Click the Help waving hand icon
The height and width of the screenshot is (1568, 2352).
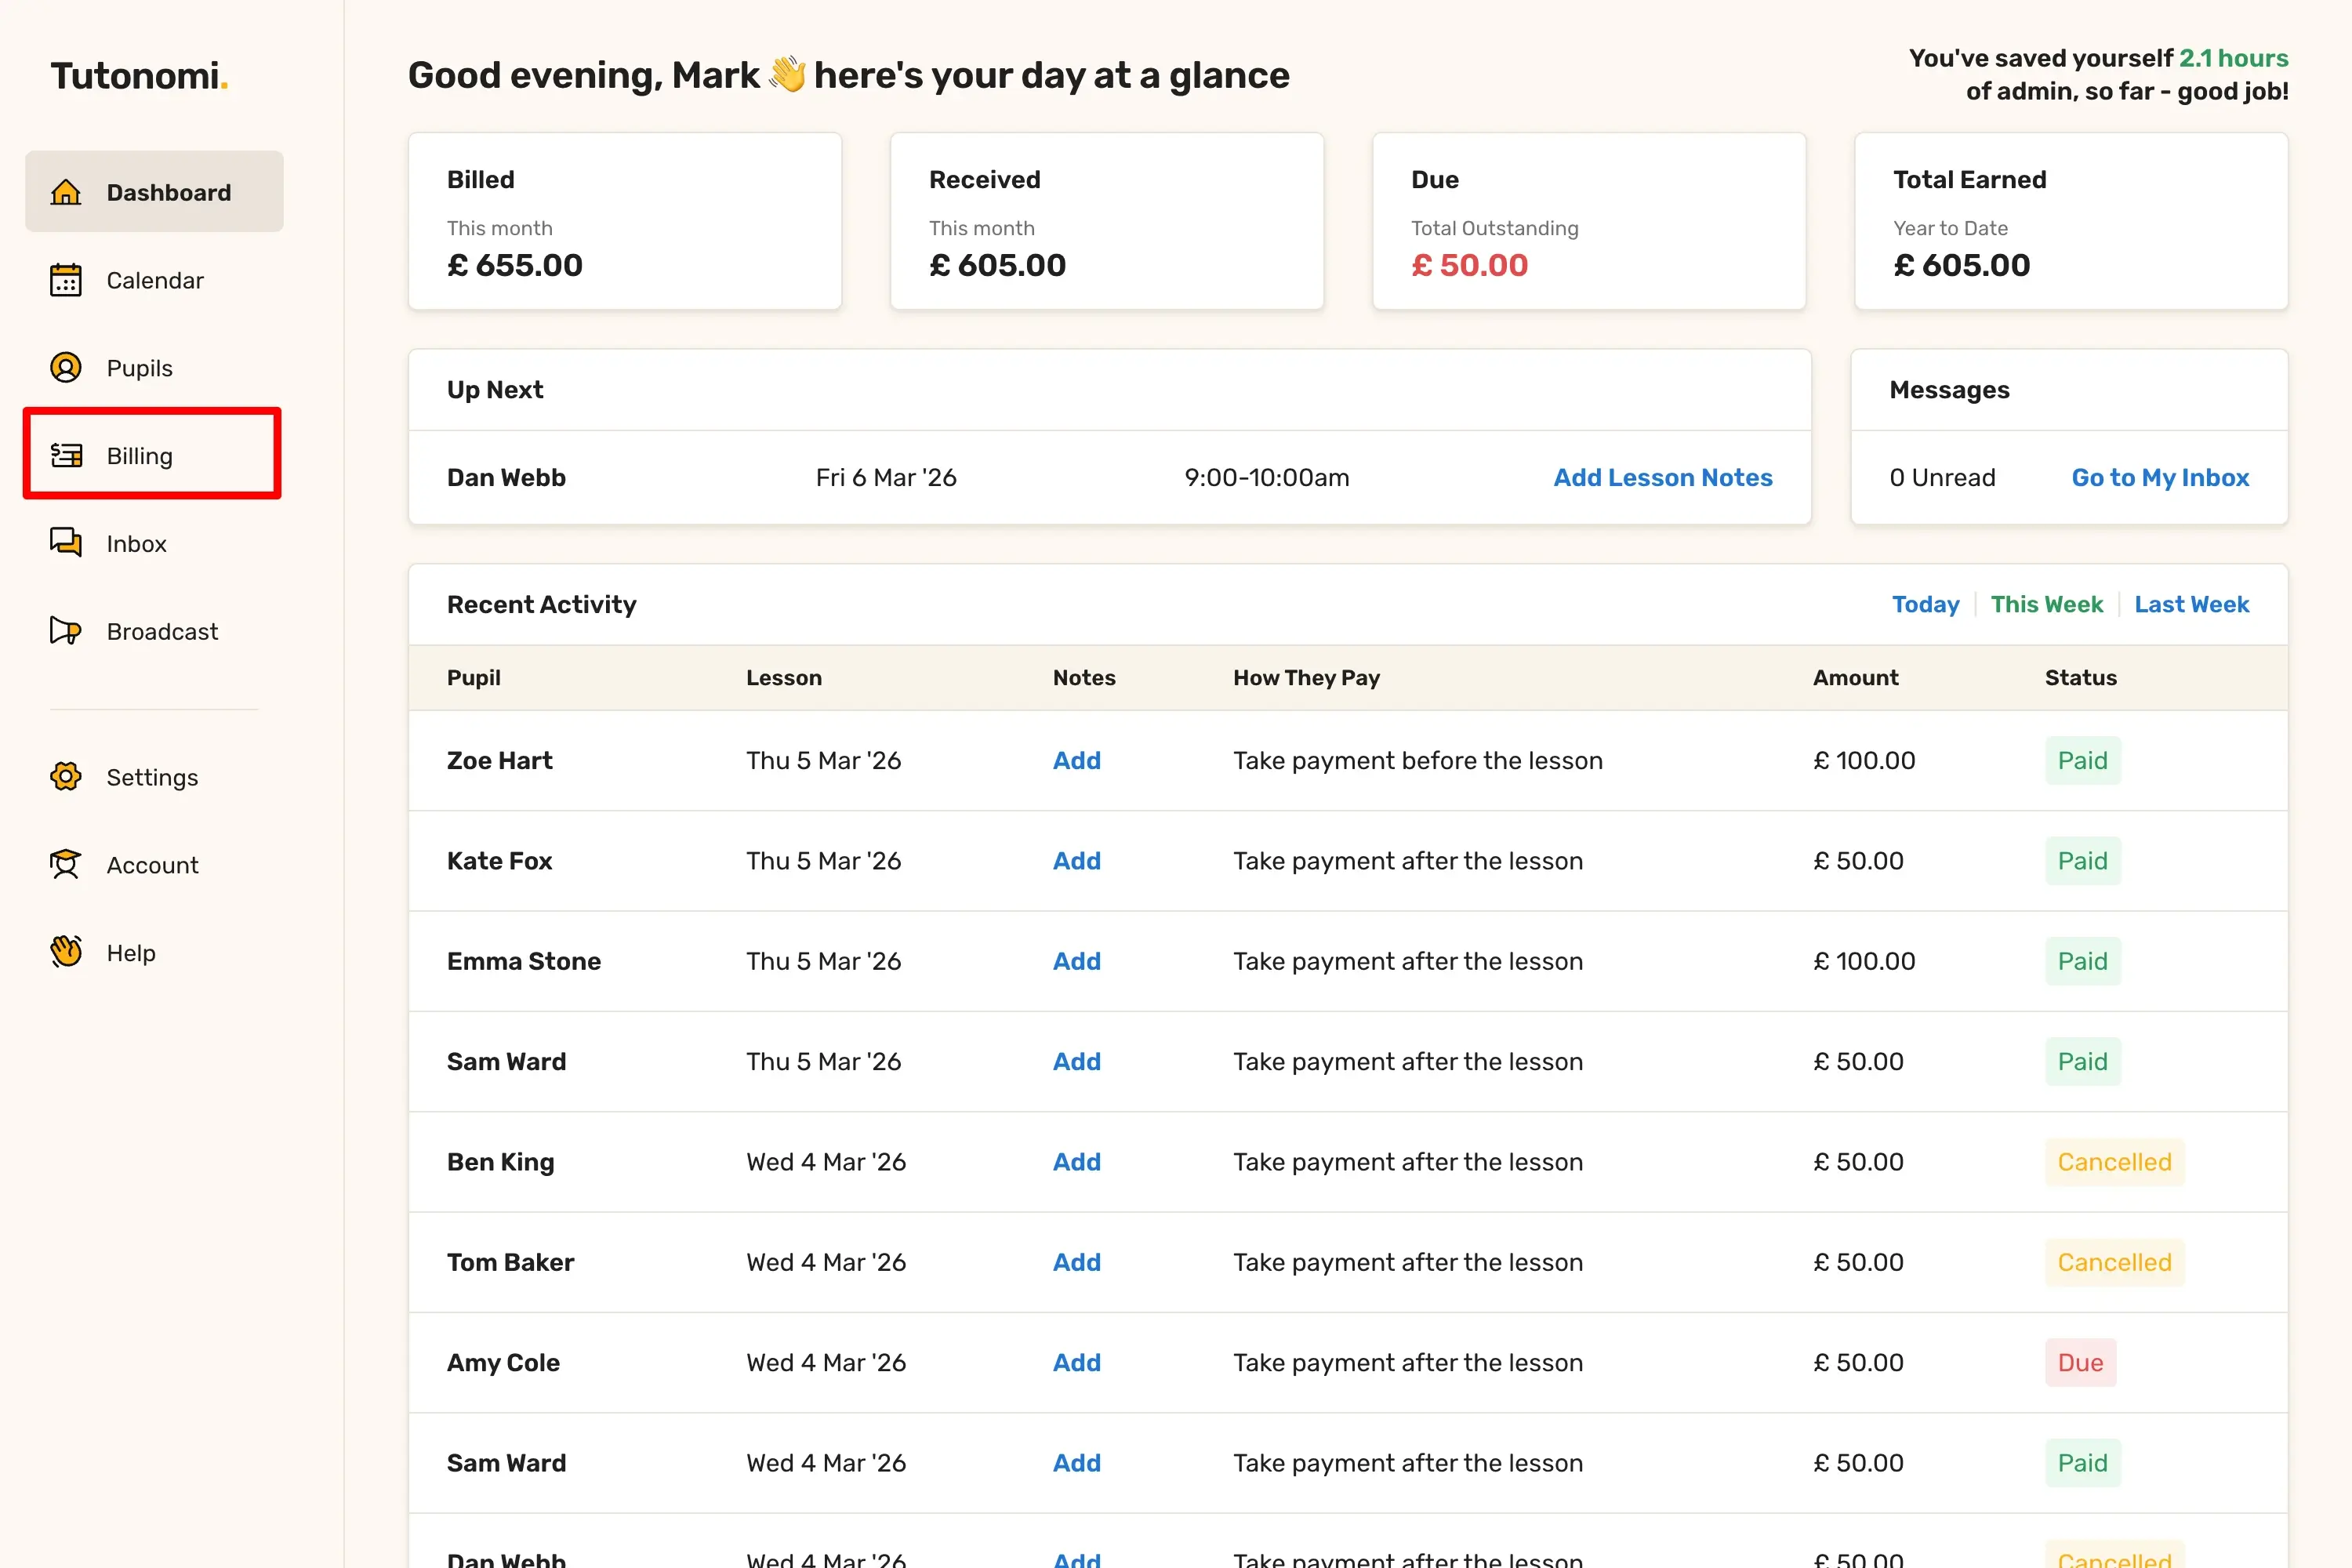[x=66, y=952]
